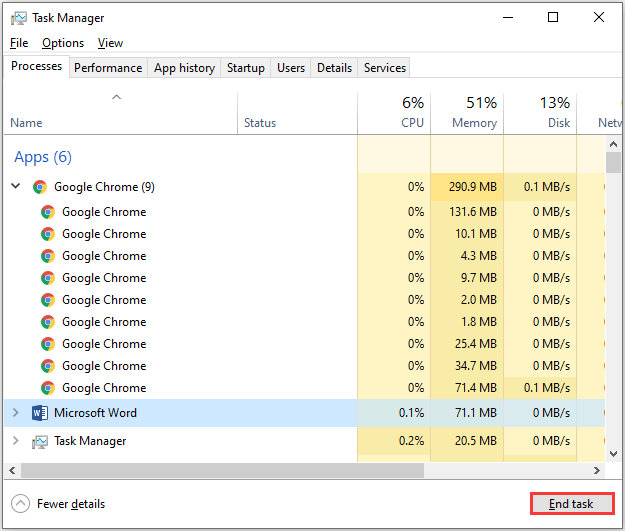Open the File menu

tap(19, 43)
